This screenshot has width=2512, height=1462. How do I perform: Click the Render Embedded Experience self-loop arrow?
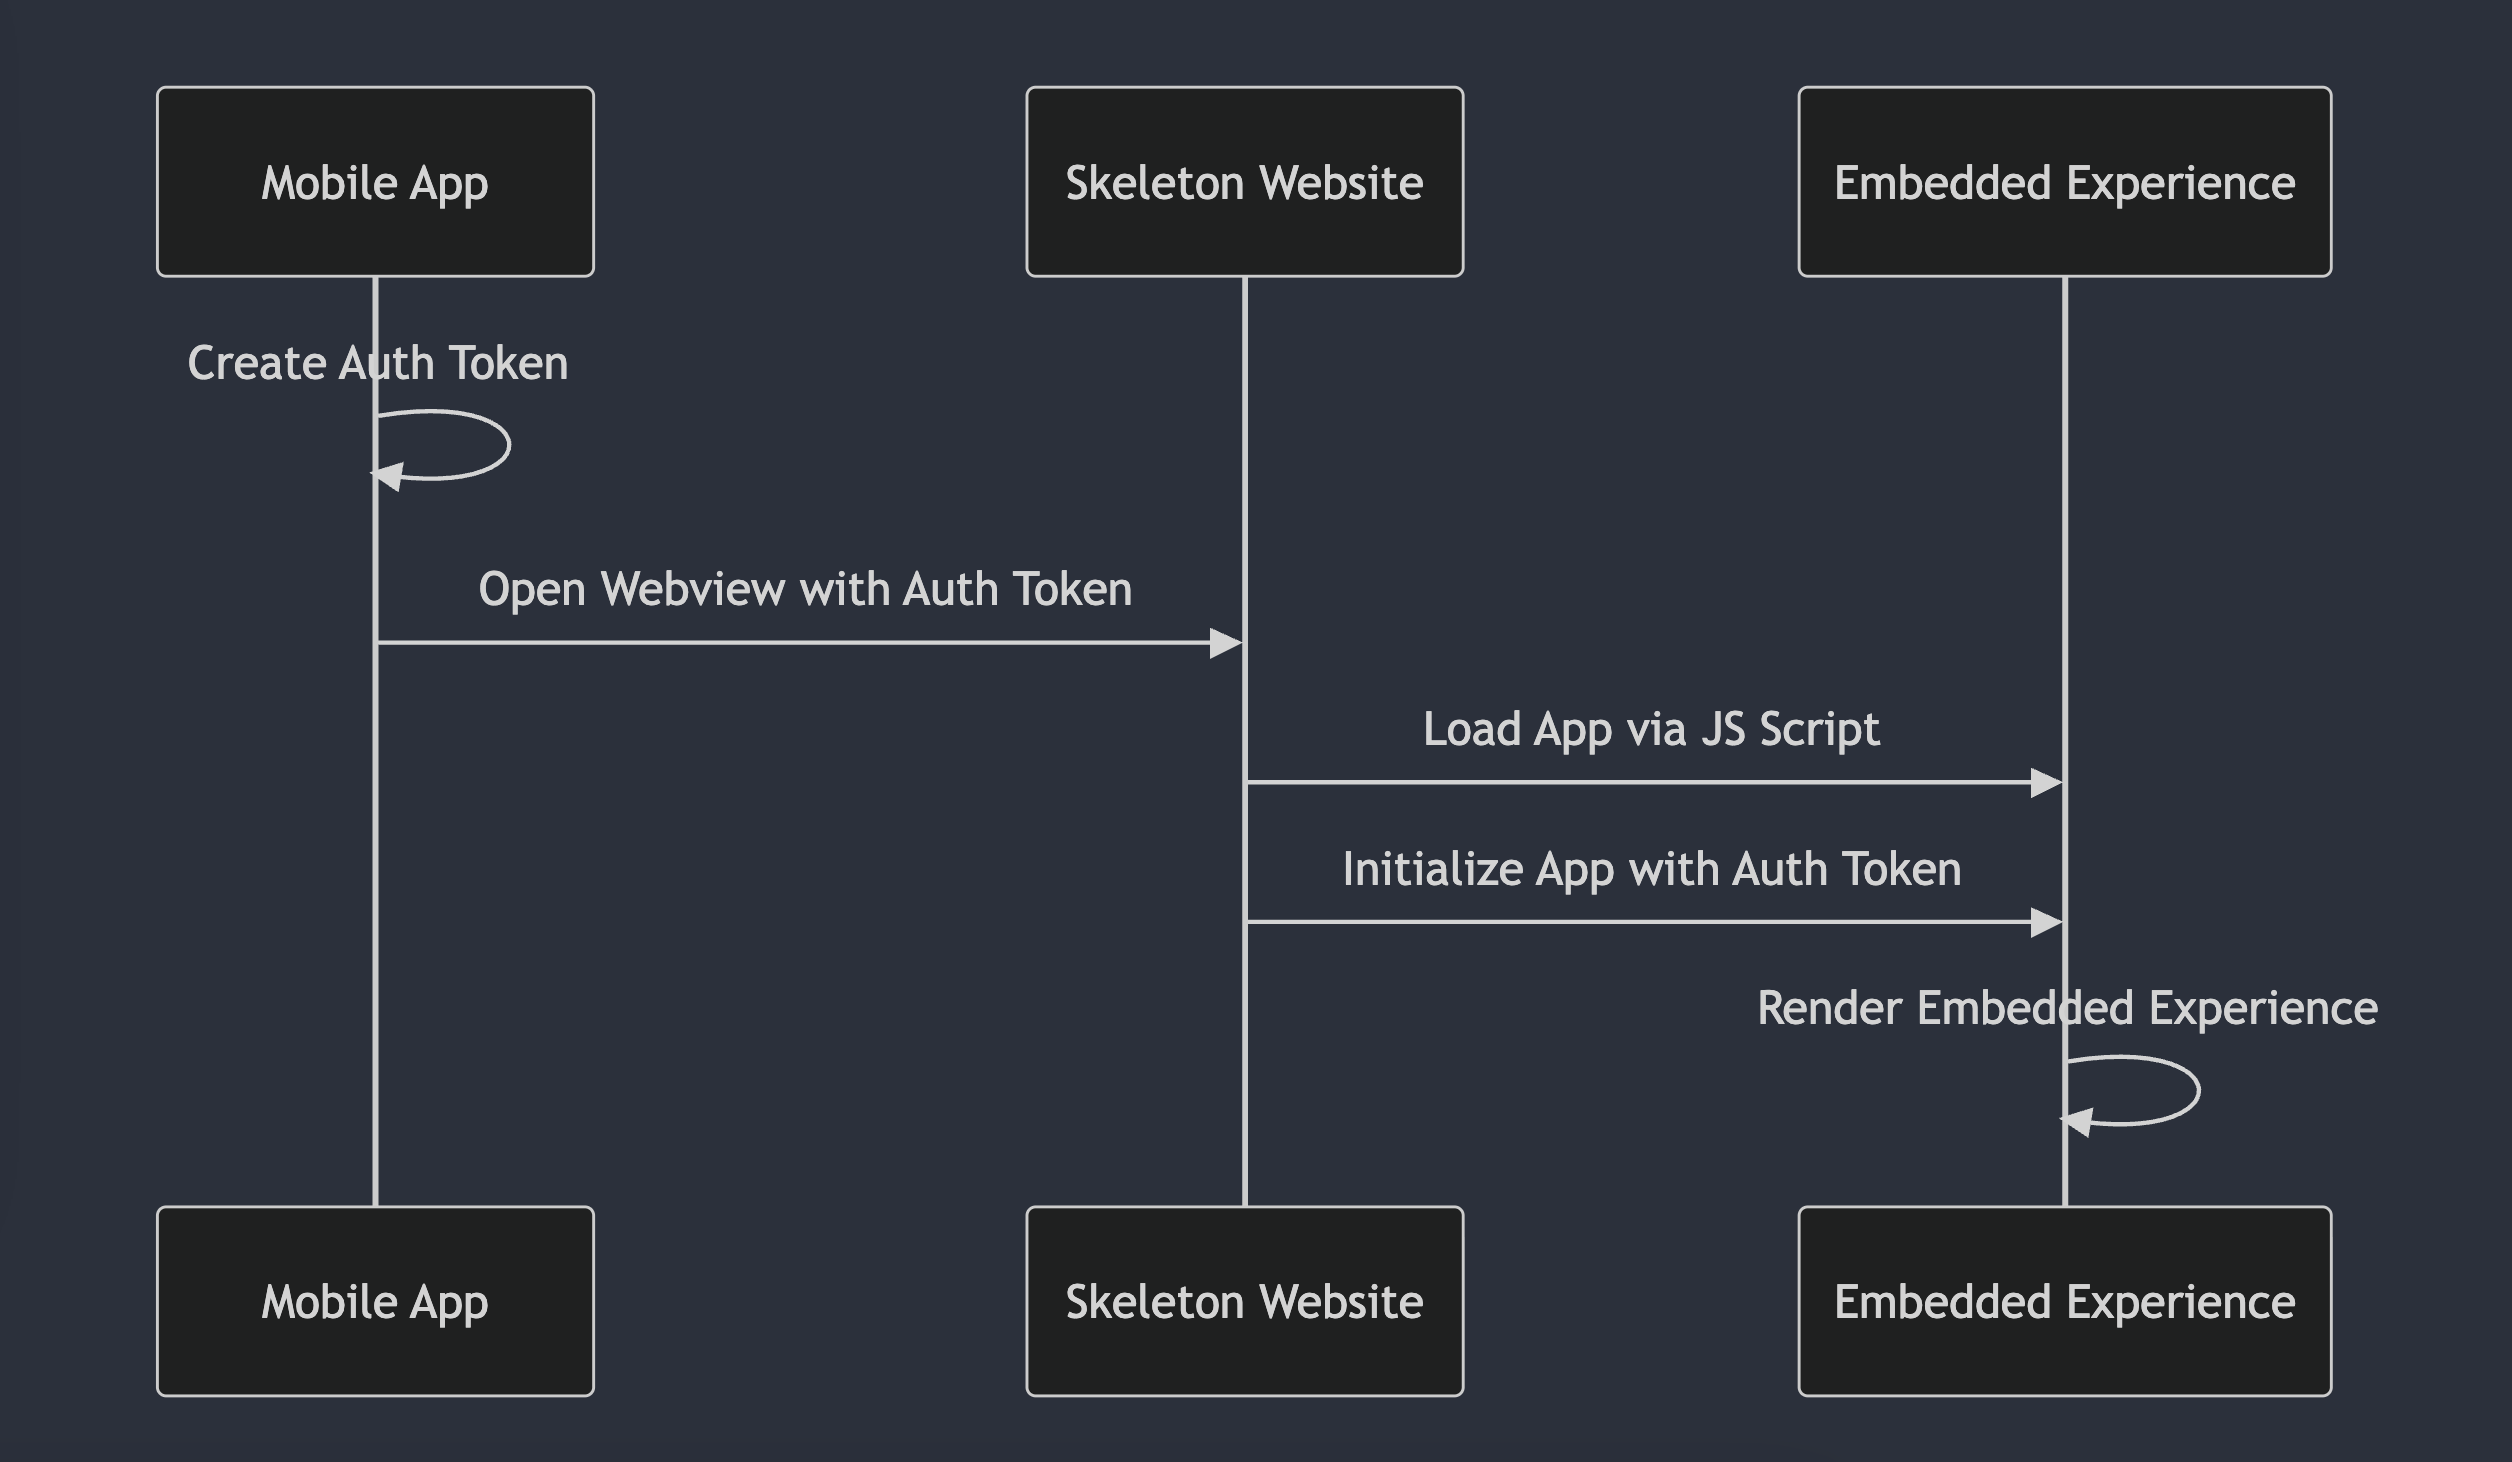click(x=2197, y=1090)
